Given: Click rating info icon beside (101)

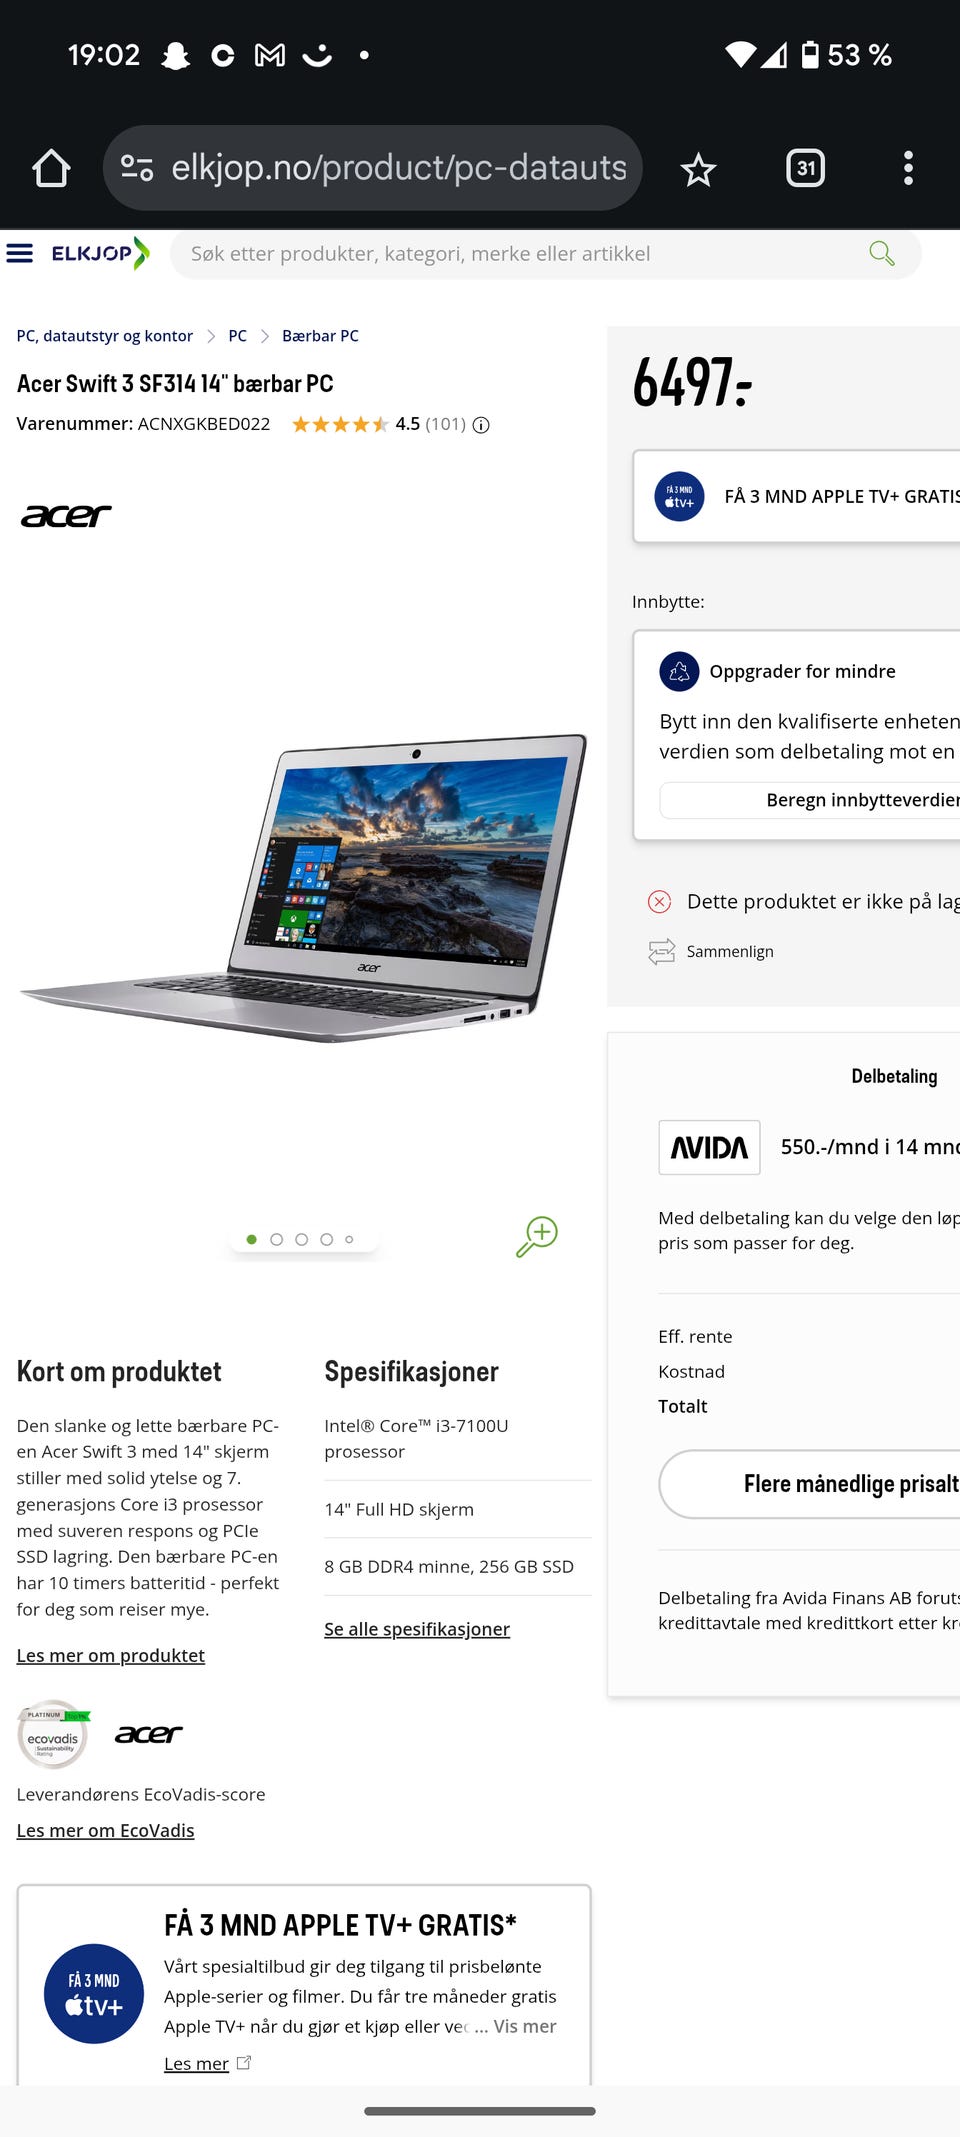Looking at the screenshot, I should 481,425.
